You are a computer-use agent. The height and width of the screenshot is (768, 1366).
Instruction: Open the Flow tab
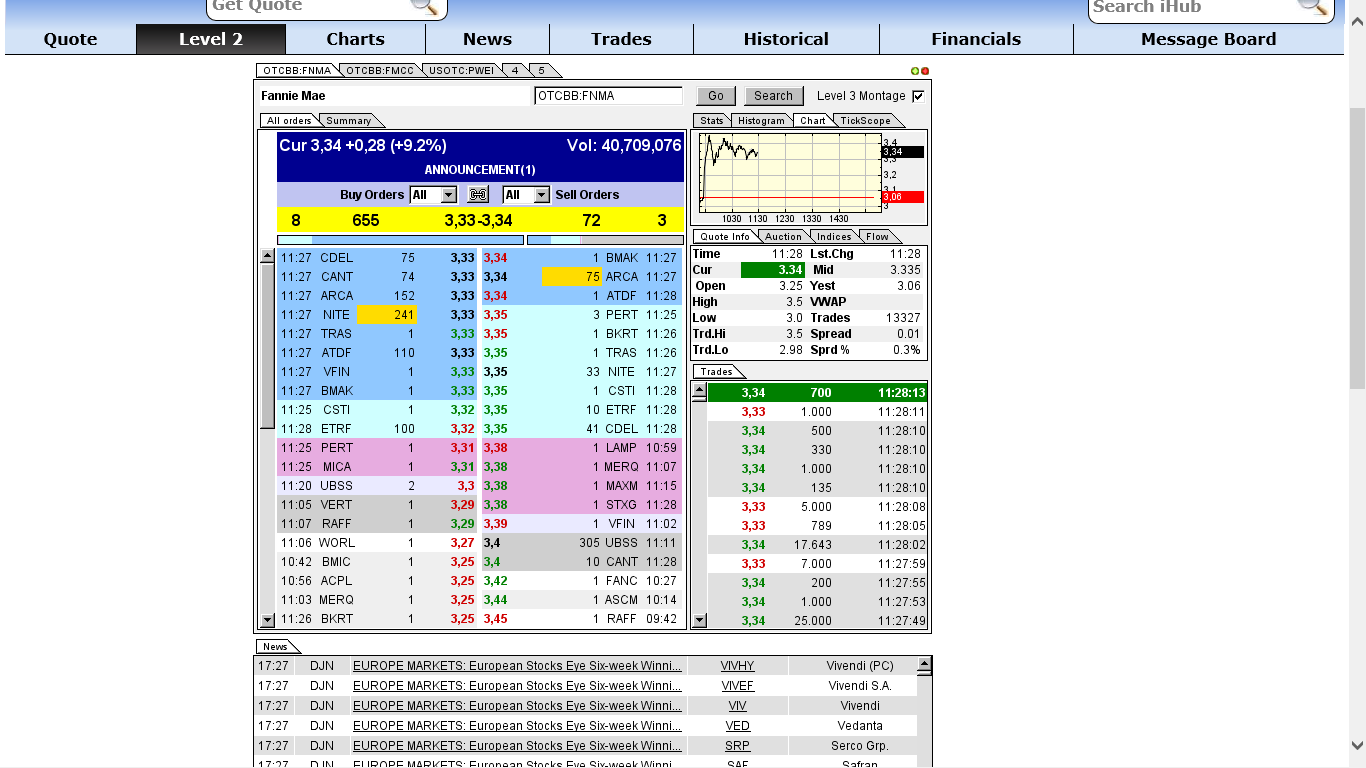(878, 236)
